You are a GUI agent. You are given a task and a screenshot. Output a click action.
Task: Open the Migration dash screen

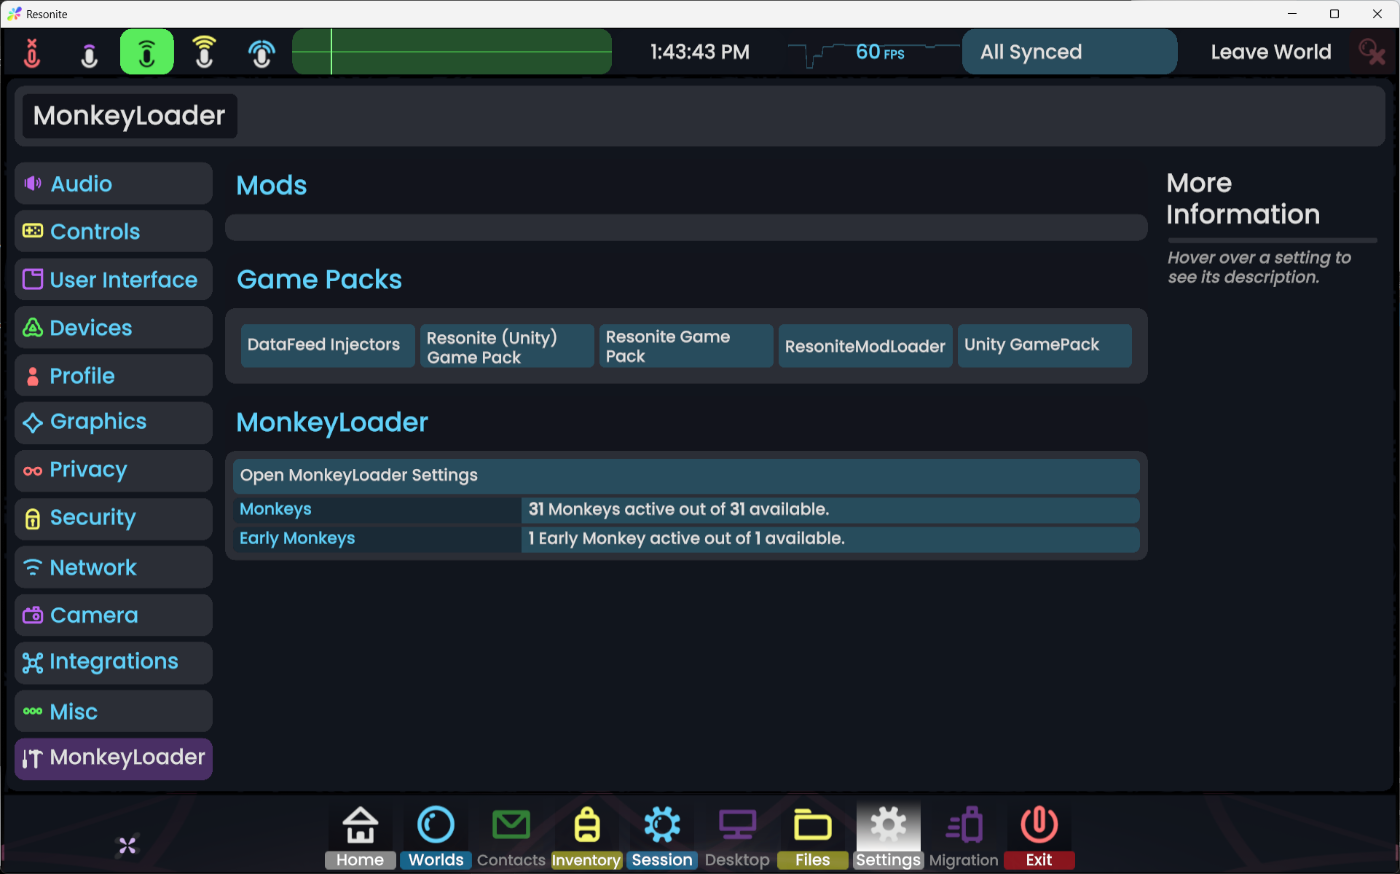(964, 837)
